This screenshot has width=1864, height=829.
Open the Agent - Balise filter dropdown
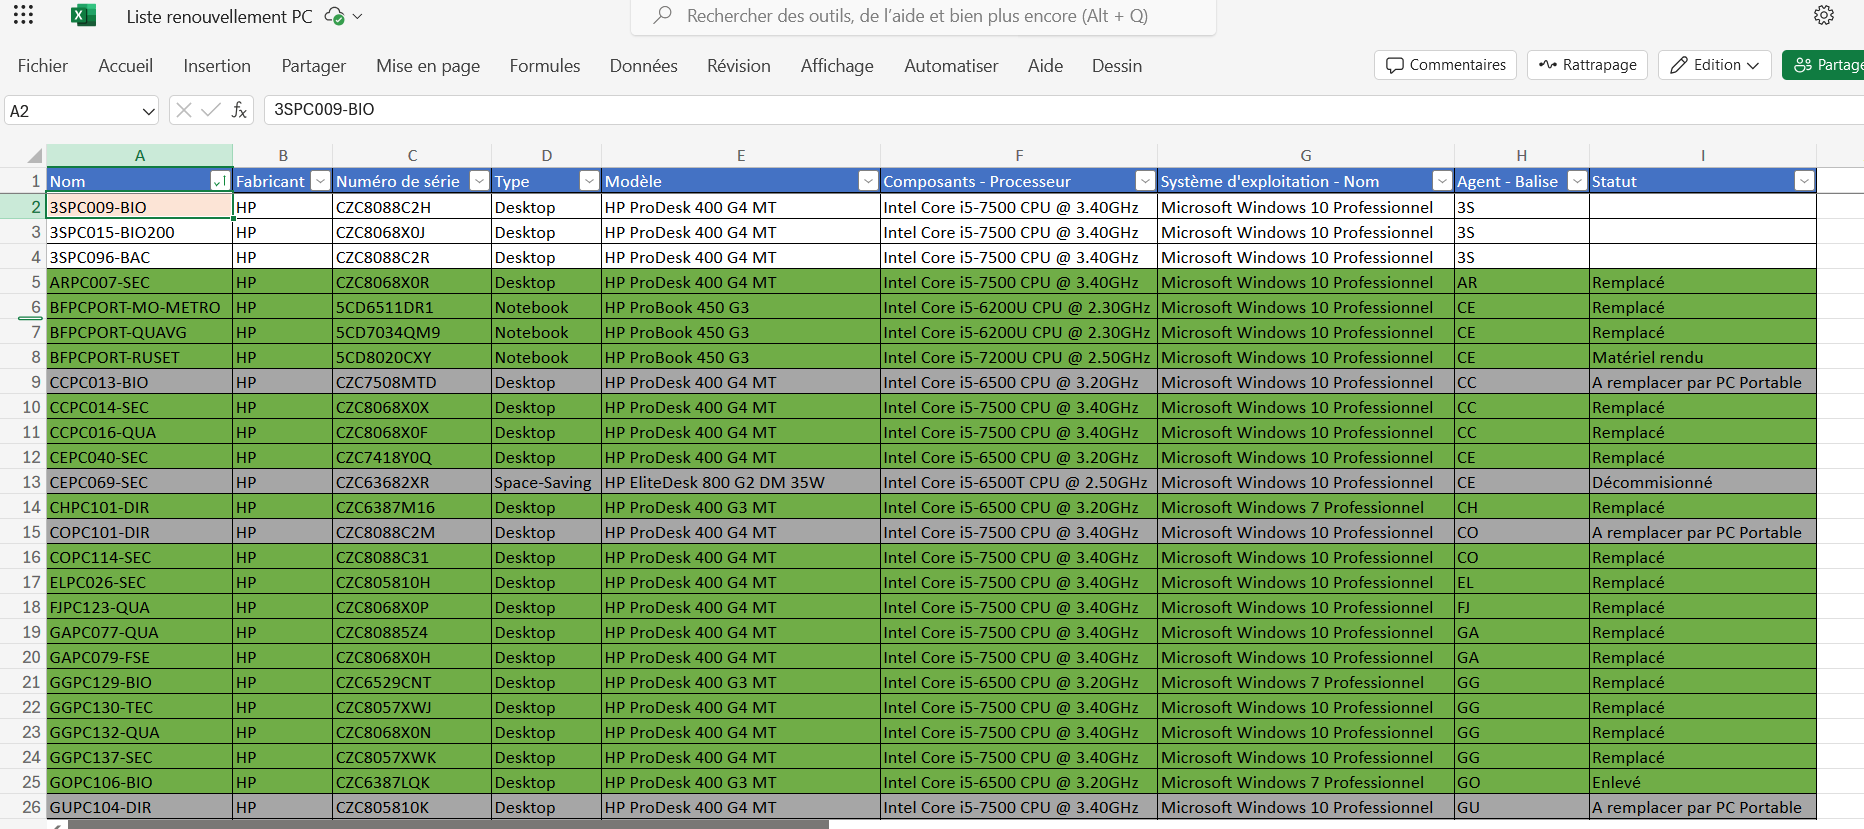pos(1577,181)
